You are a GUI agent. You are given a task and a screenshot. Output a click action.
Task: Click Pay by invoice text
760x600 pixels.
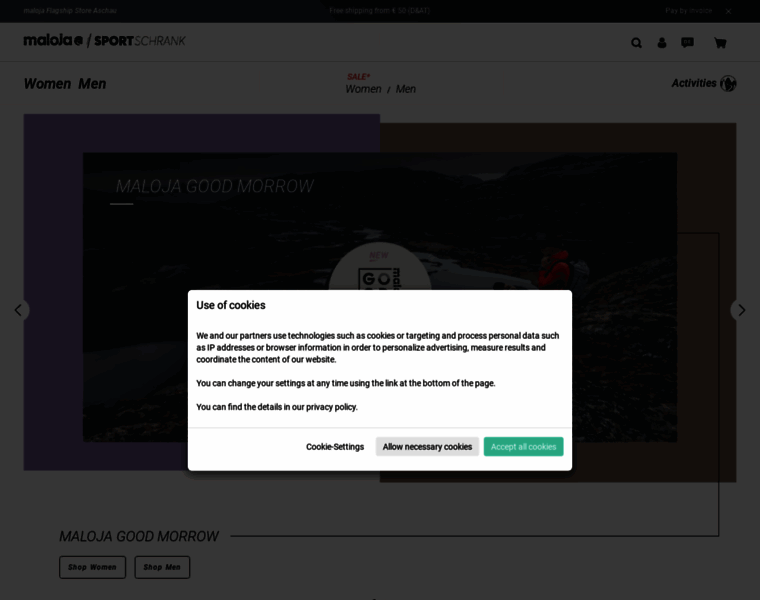pos(688,11)
